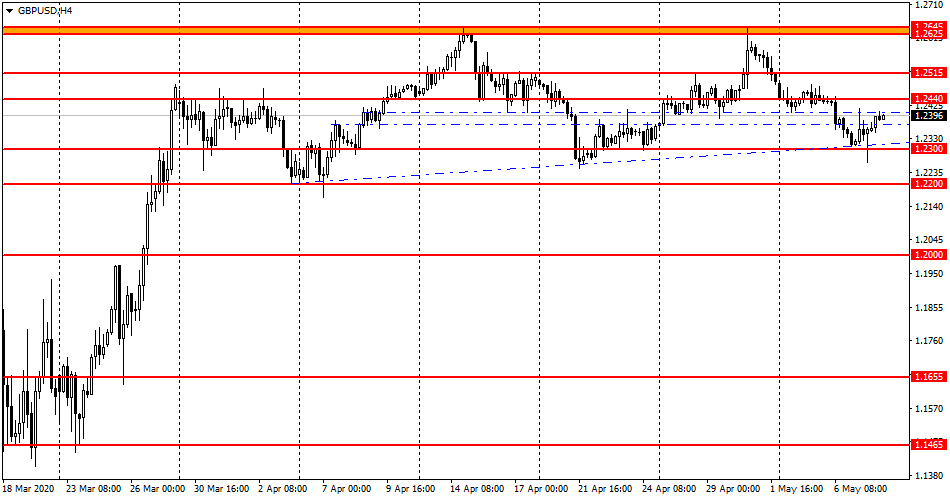The width and height of the screenshot is (950, 500).
Task: Select the 1.2625 red price label
Action: pos(929,34)
